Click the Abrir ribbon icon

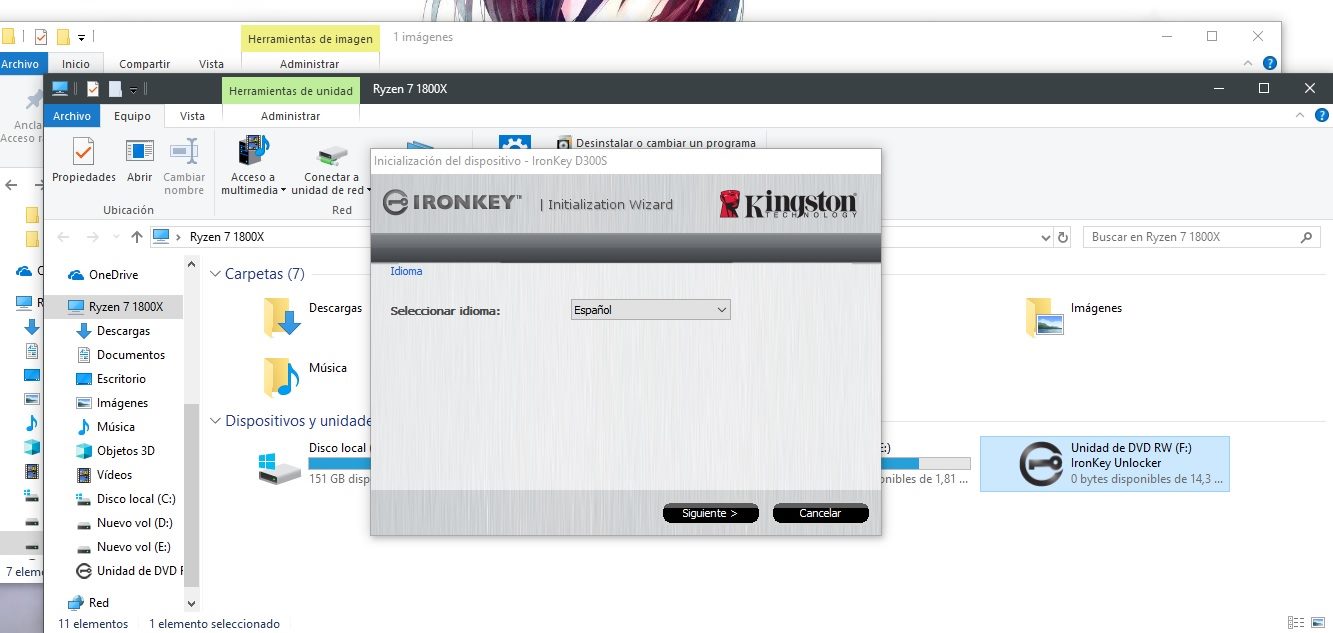(x=140, y=160)
